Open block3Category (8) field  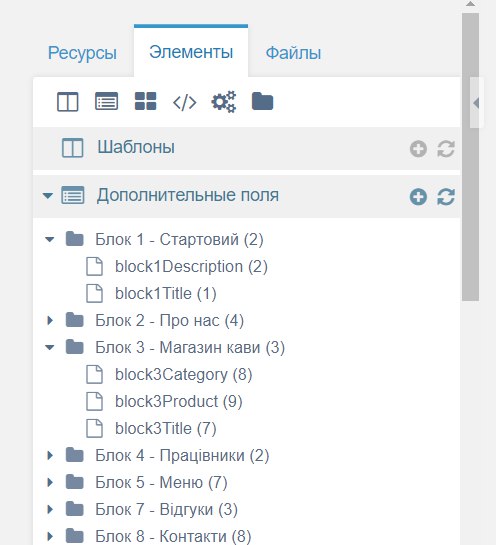[184, 374]
